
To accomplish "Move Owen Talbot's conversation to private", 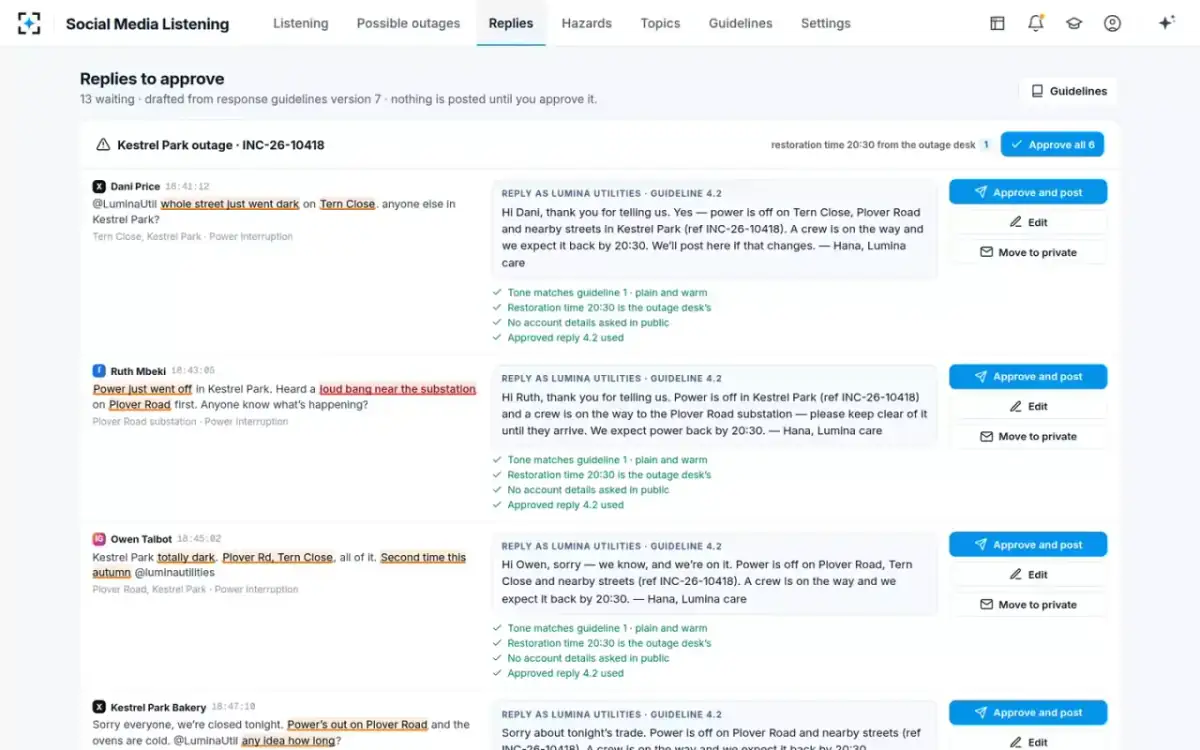I will click(x=1028, y=604).
